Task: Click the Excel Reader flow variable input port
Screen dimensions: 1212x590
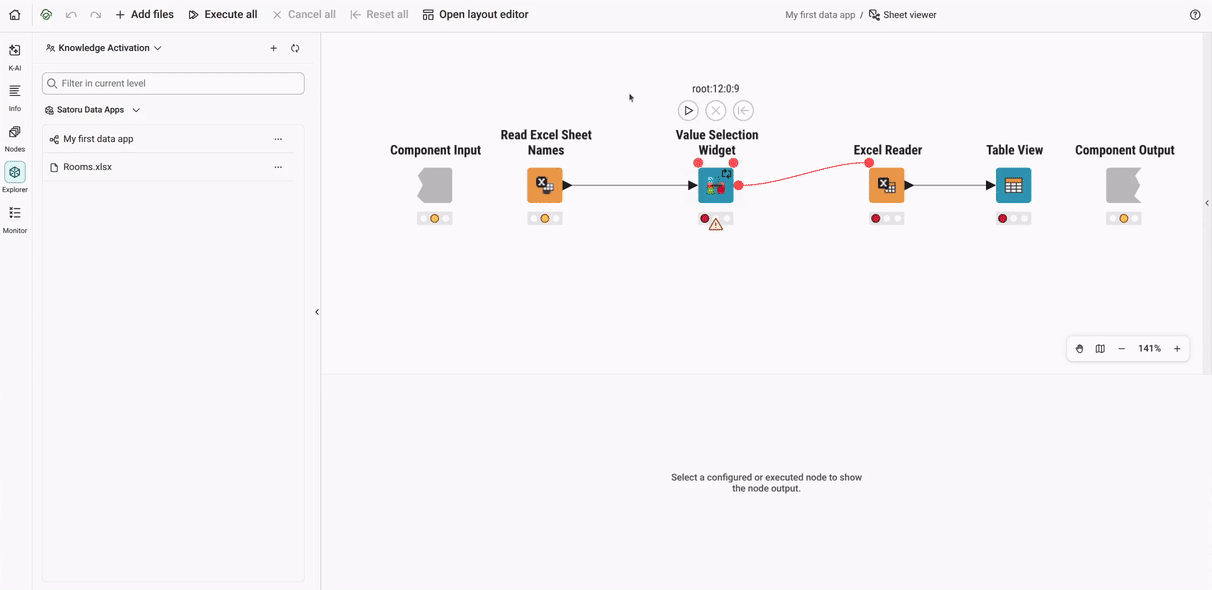Action: click(869, 163)
